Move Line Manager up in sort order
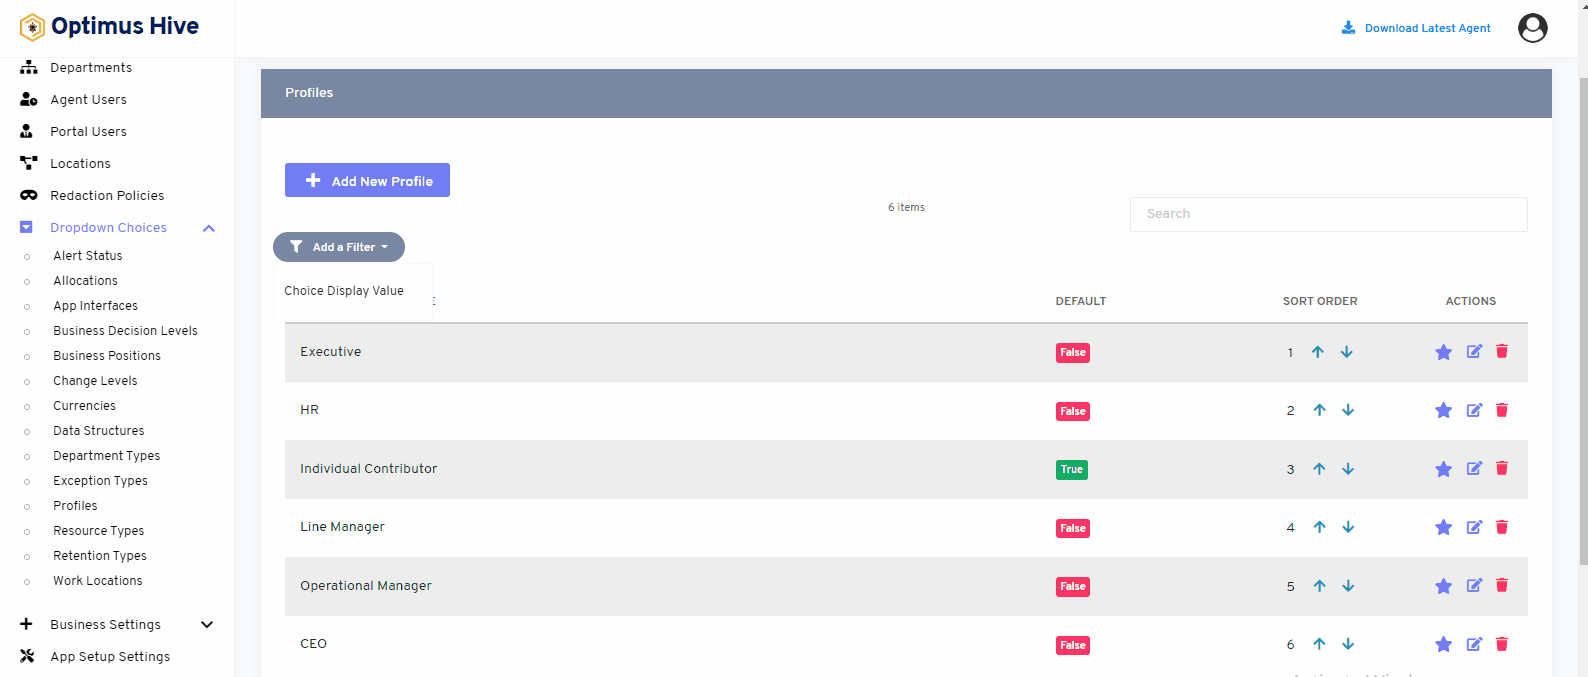1588x677 pixels. [1320, 527]
